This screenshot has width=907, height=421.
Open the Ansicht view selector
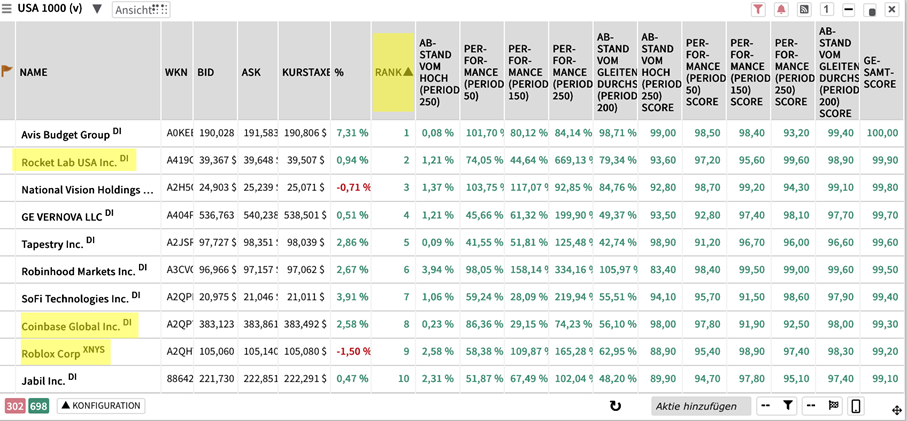click(x=141, y=10)
